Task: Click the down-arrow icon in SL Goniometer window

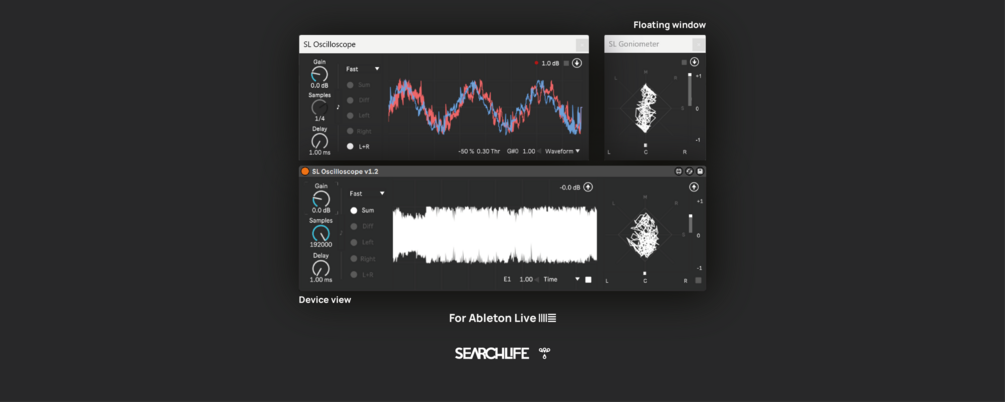Action: (694, 62)
